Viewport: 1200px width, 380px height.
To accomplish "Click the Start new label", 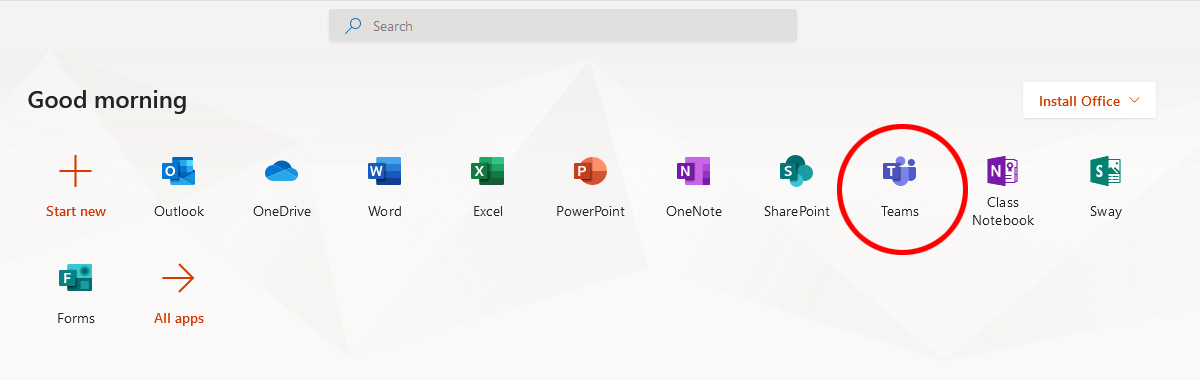I will (x=76, y=212).
